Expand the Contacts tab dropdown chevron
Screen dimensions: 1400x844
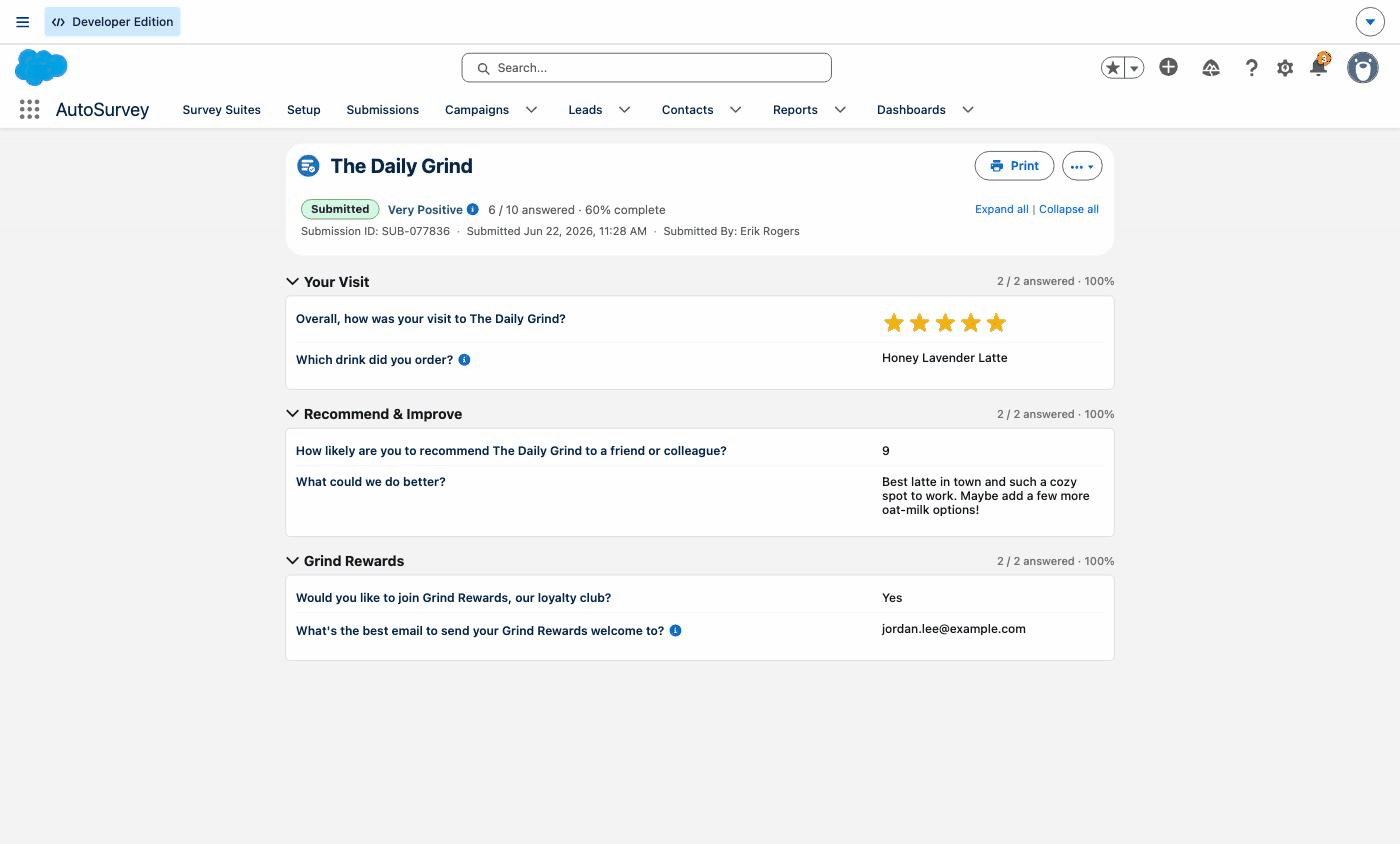(736, 110)
